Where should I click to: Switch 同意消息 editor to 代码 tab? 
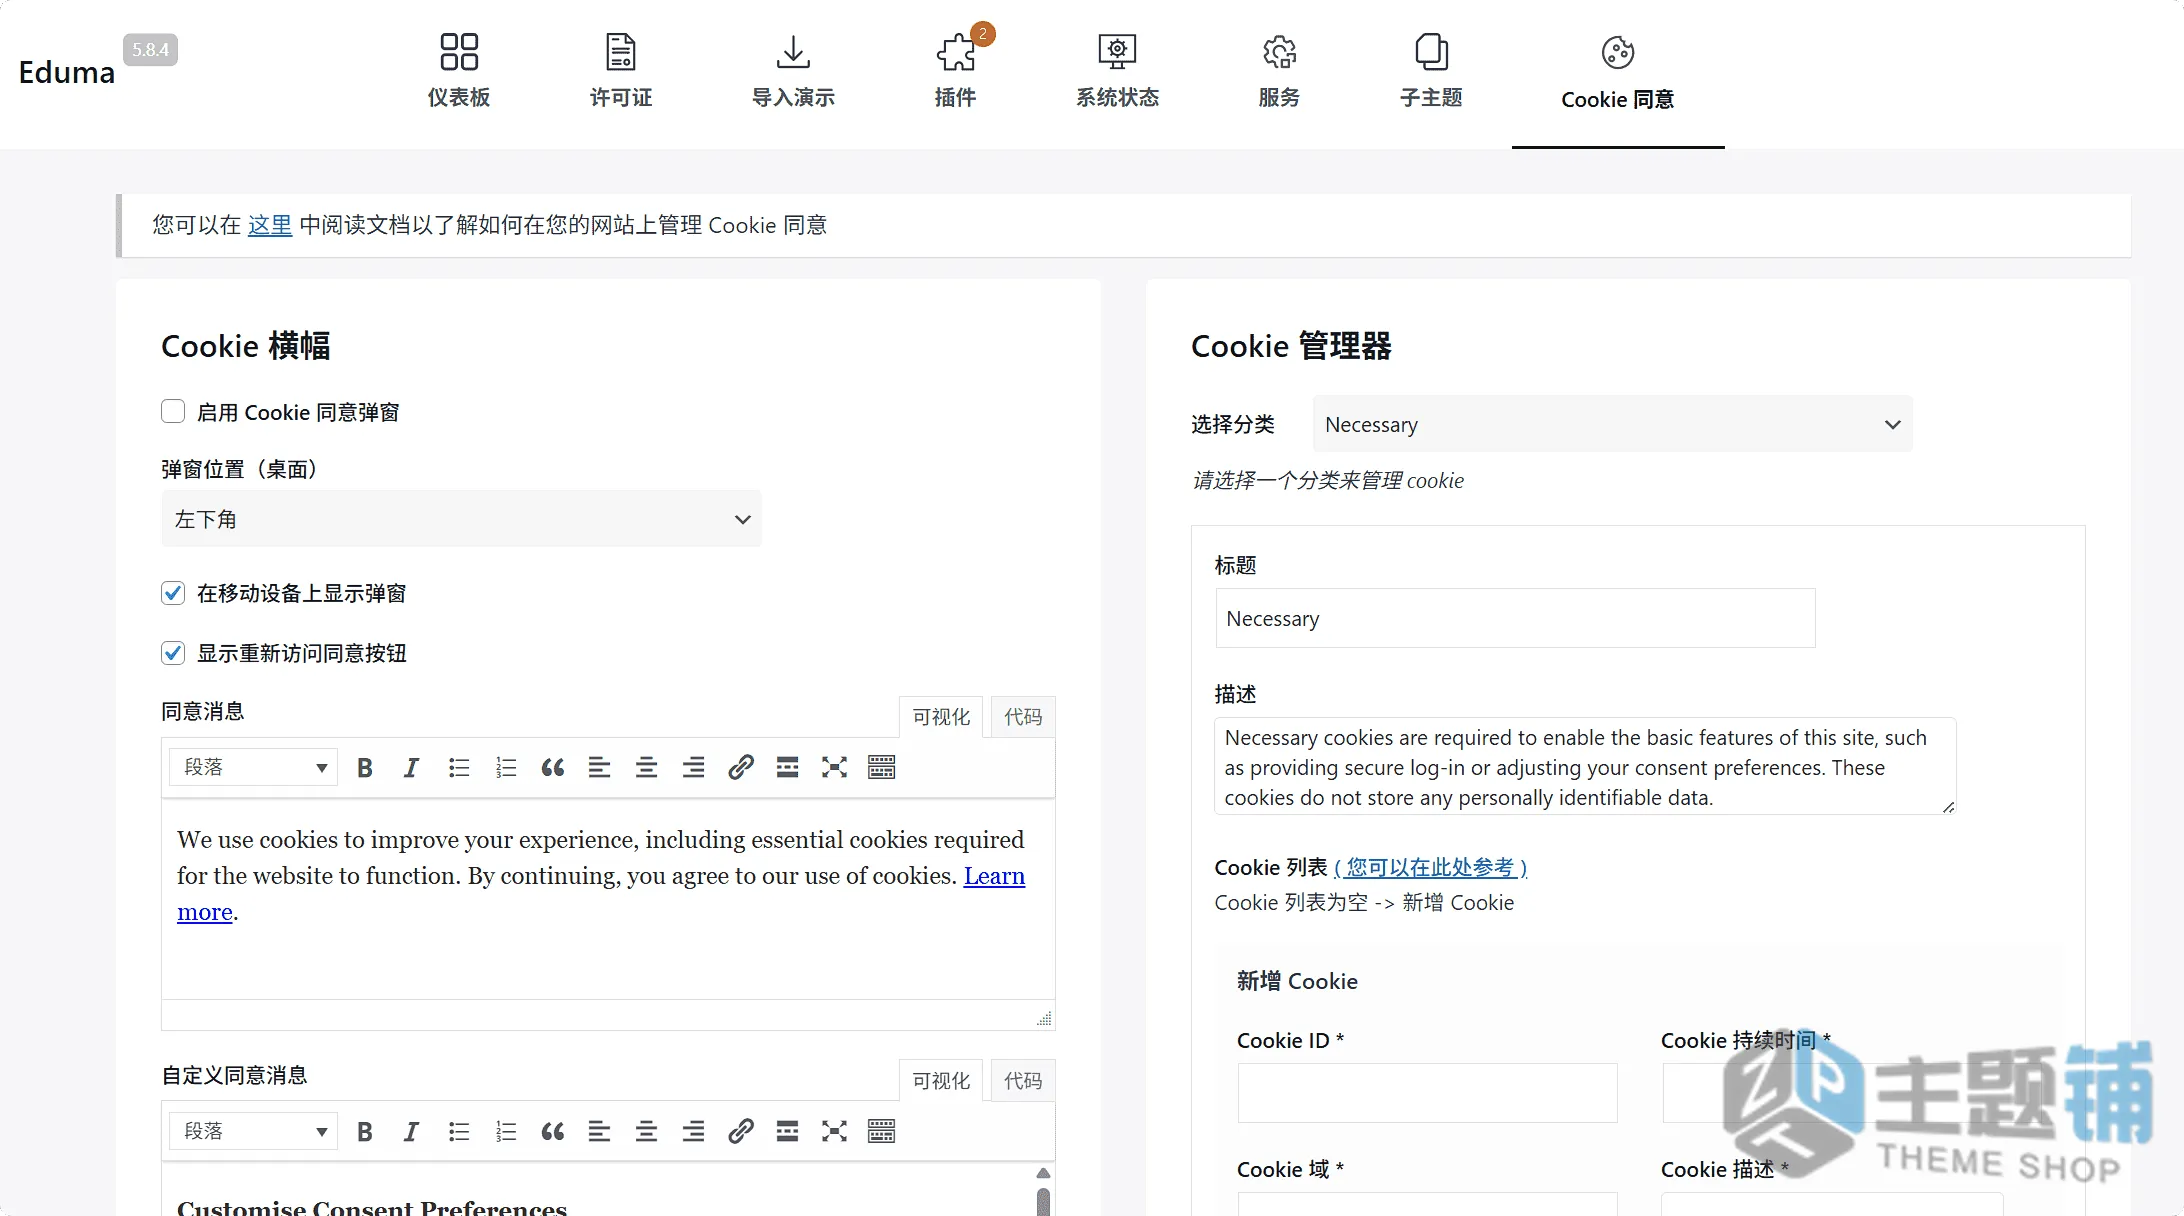point(1023,717)
